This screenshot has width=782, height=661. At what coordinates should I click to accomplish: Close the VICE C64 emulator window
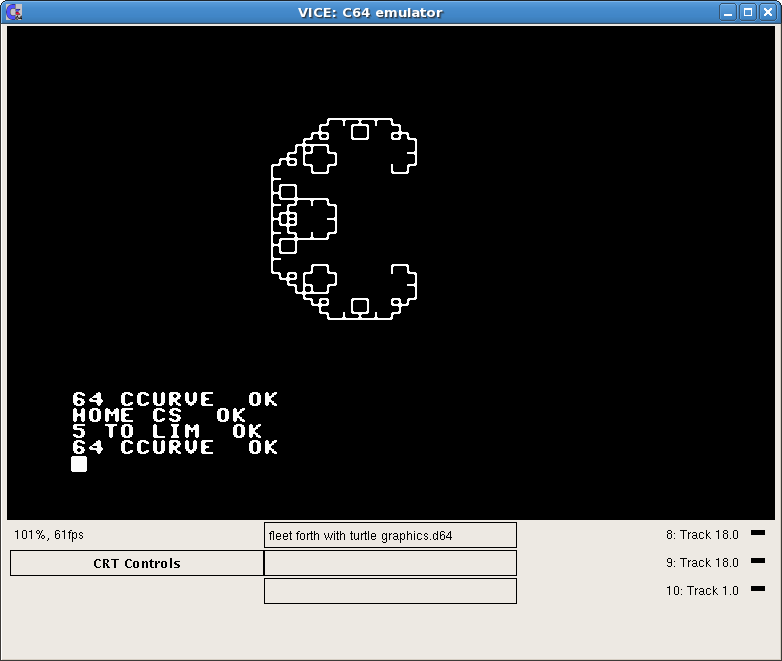tap(766, 12)
